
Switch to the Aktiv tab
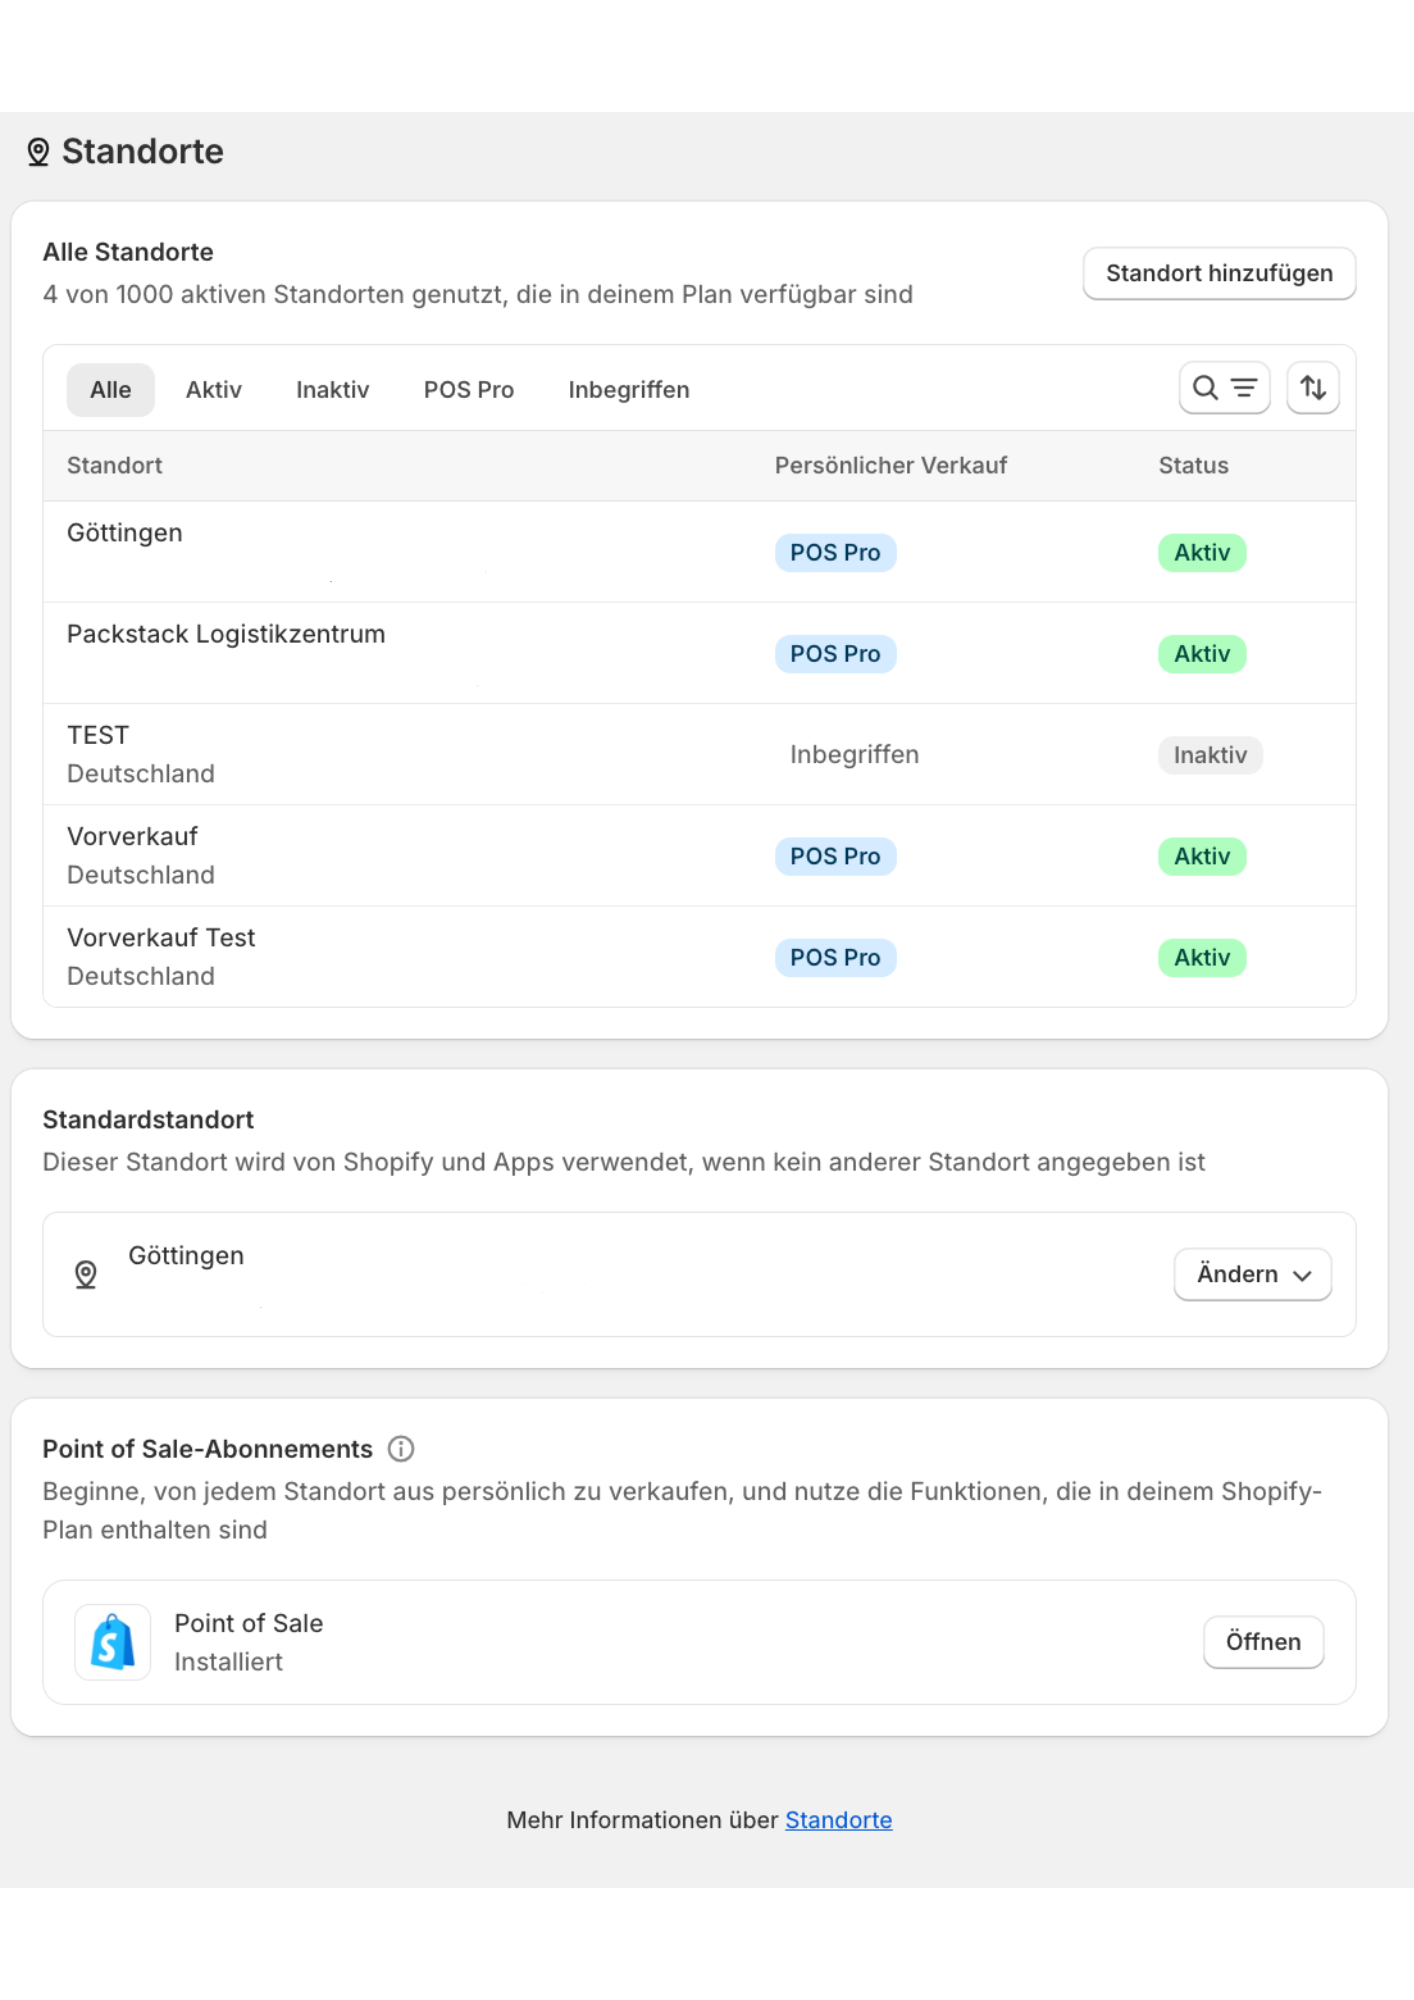(213, 390)
